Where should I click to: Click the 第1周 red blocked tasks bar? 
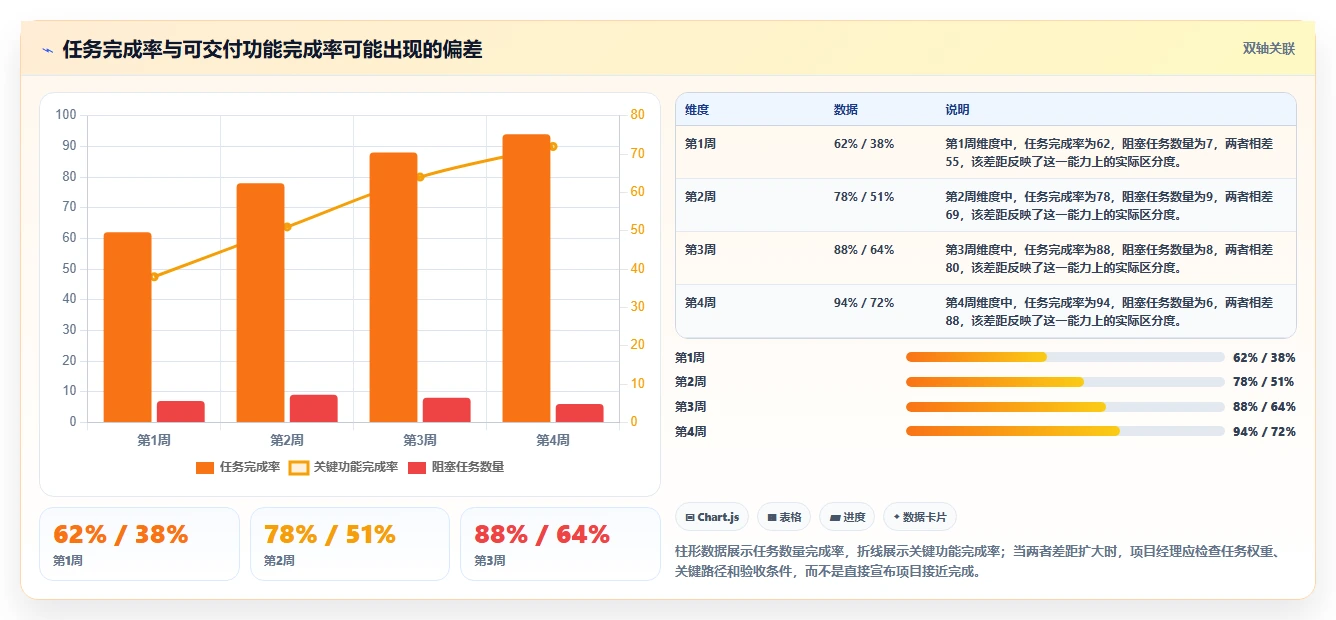(x=181, y=412)
